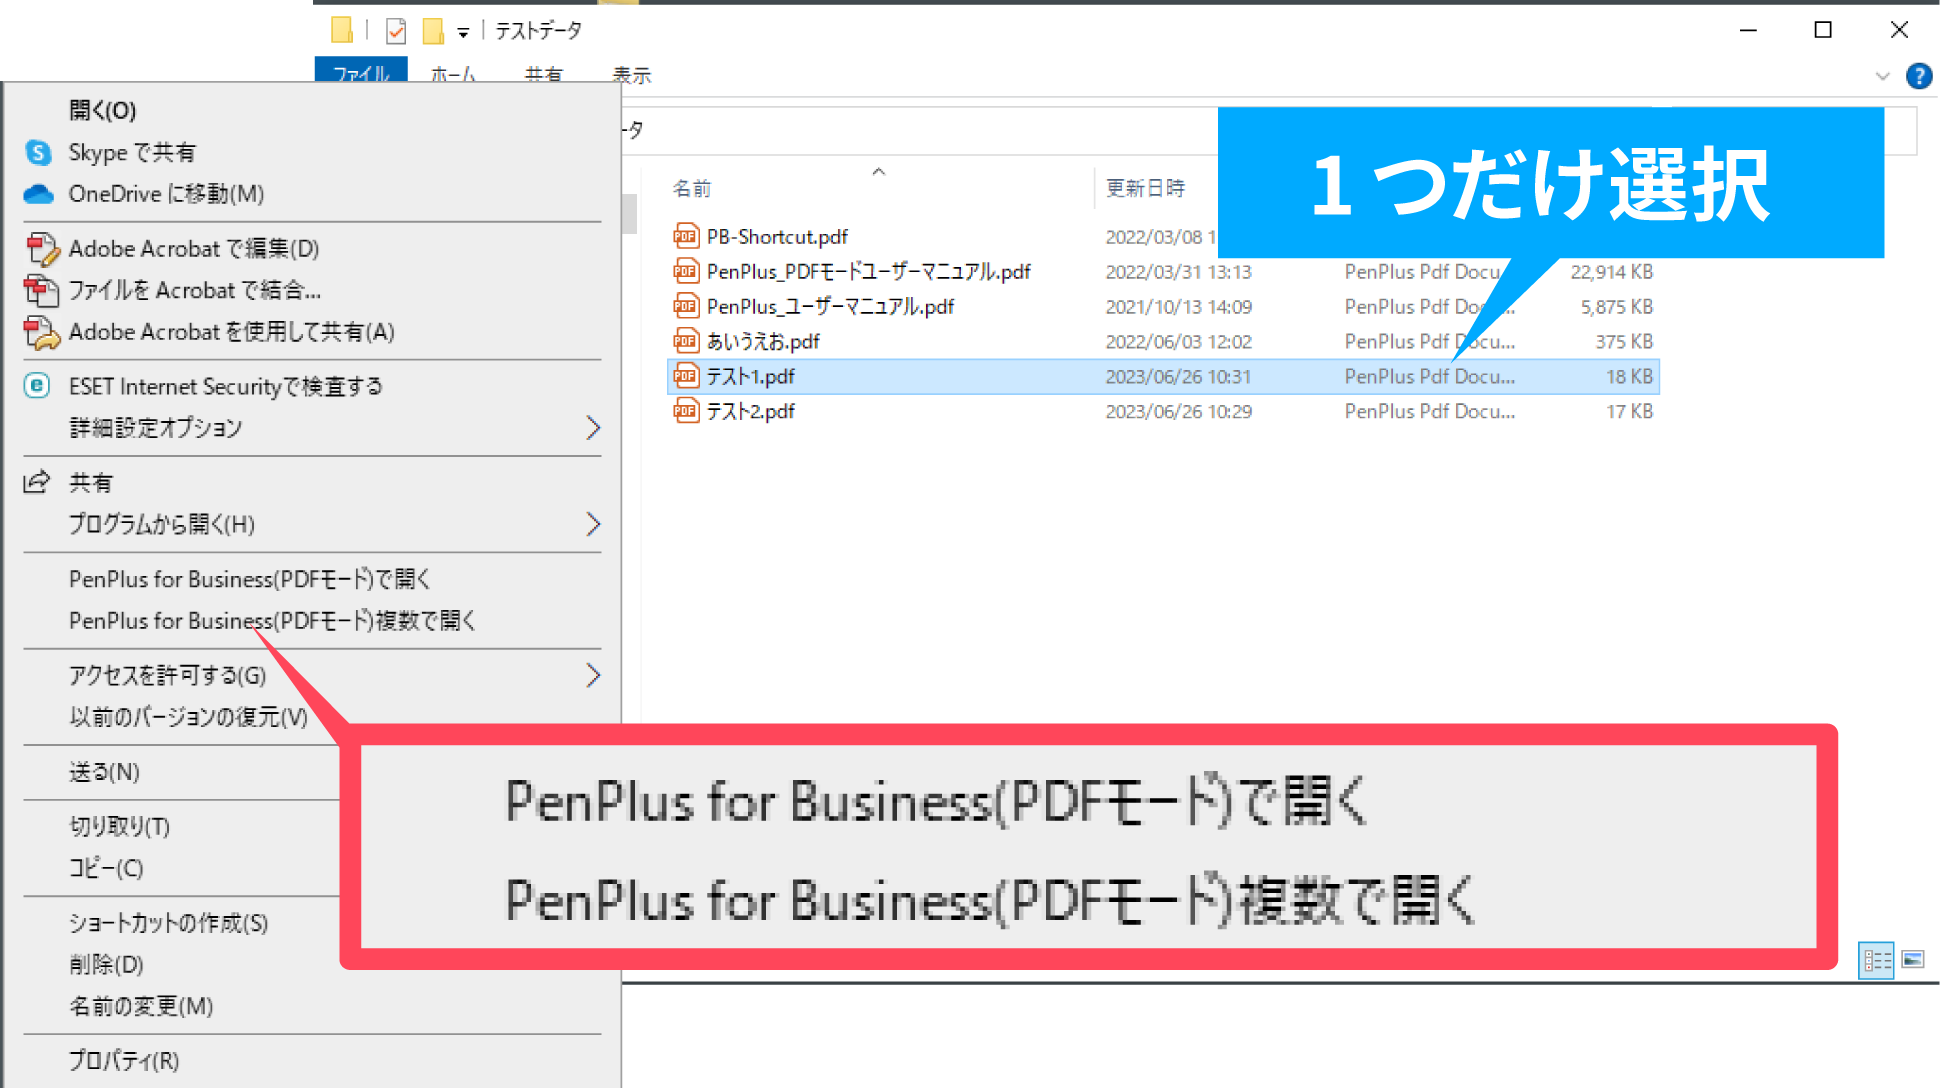This screenshot has height=1088, width=1940.
Task: Select file name PenPlus_ユーザーマニュアル.pdf
Action: [830, 307]
